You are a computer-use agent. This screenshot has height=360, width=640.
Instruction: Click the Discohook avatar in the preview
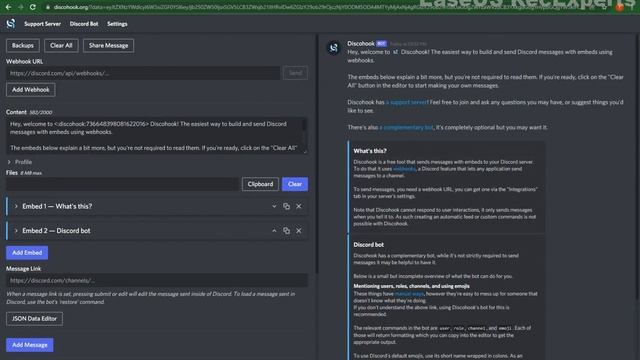(333, 48)
